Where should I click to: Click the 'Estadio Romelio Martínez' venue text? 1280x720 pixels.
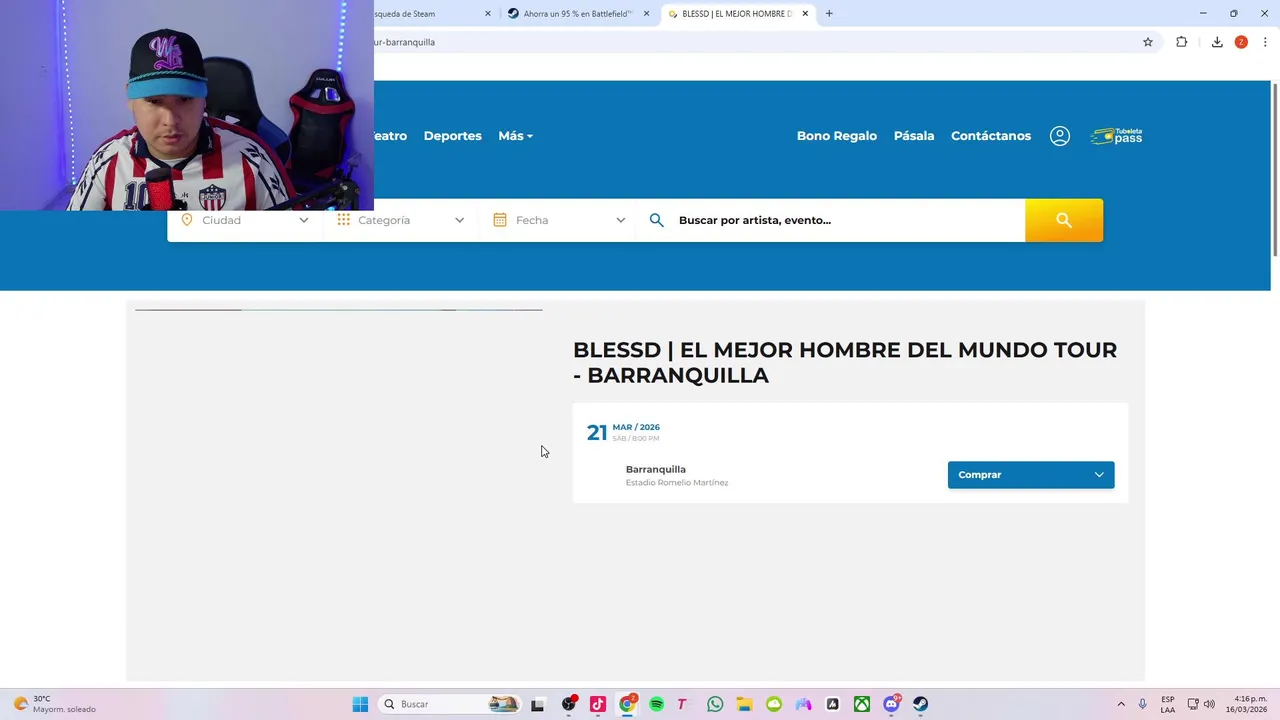pyautogui.click(x=677, y=483)
